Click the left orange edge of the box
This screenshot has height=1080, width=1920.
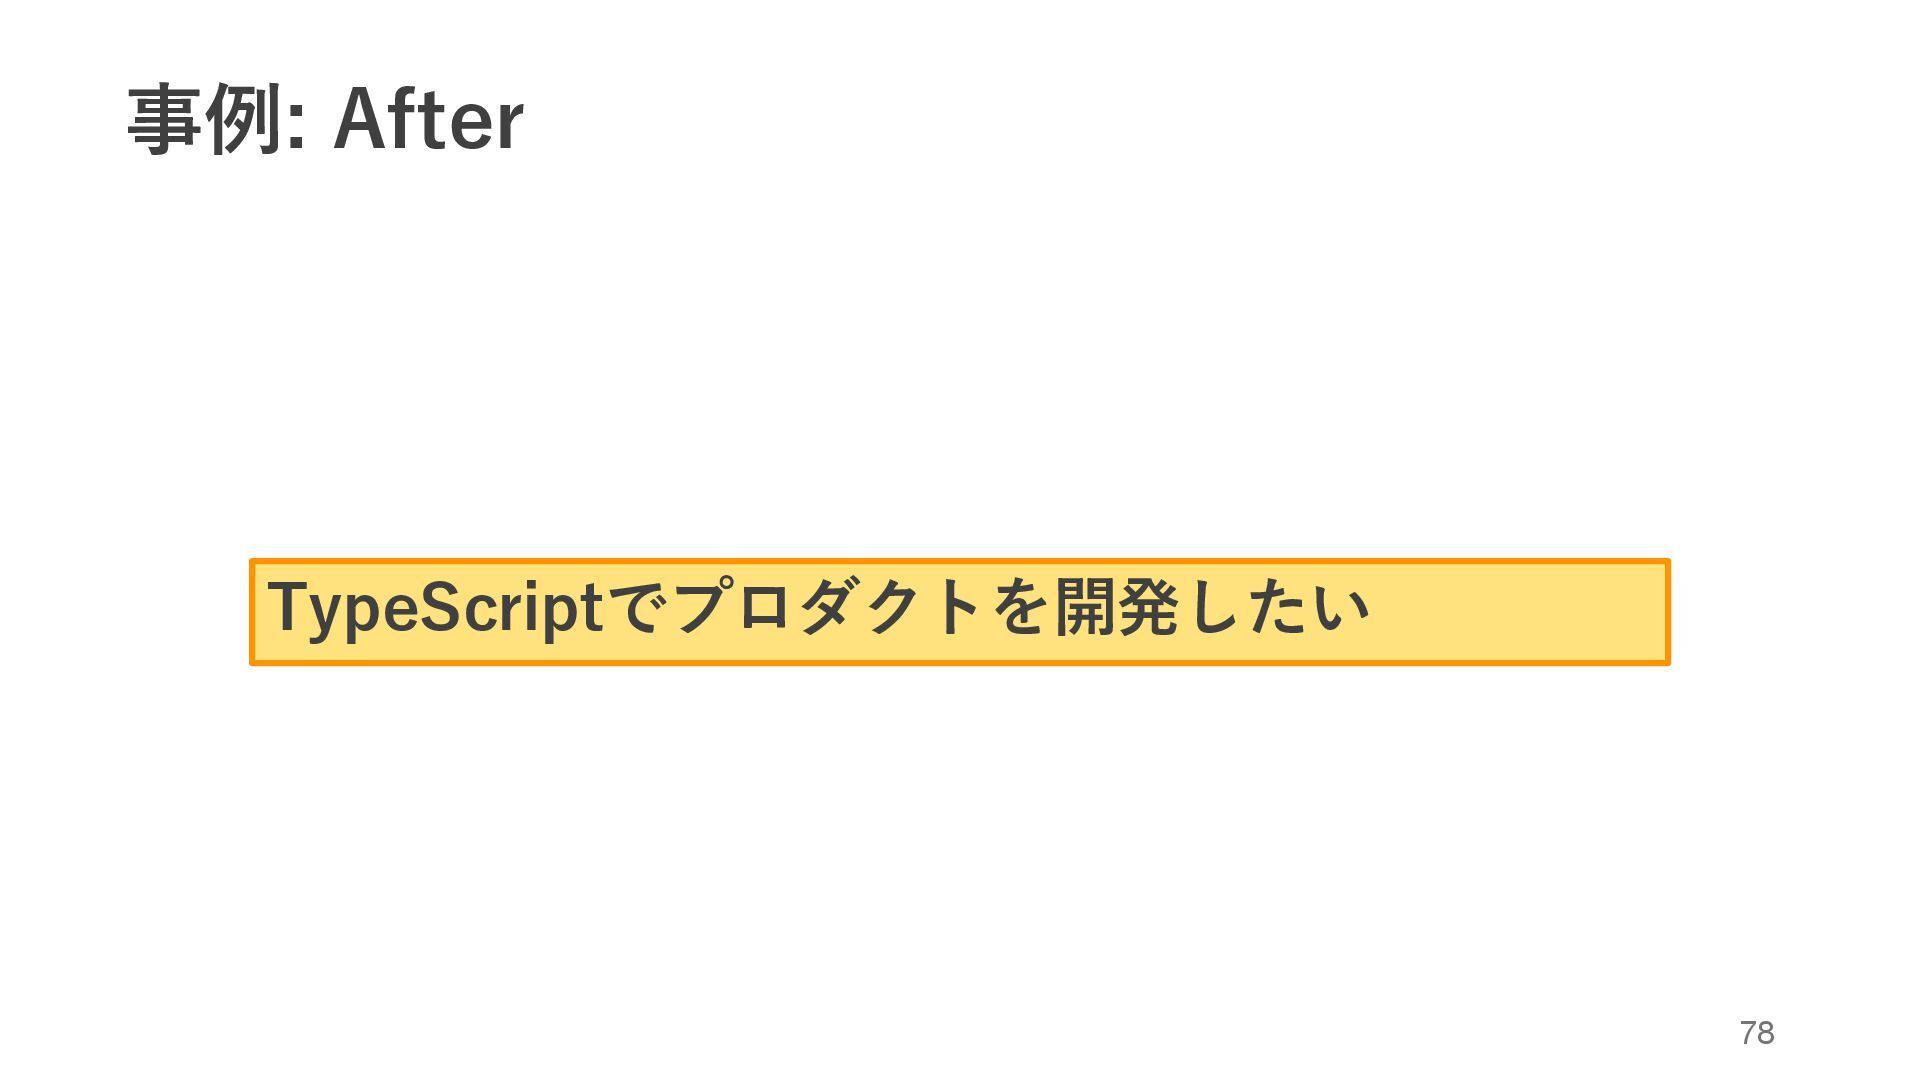tap(252, 612)
